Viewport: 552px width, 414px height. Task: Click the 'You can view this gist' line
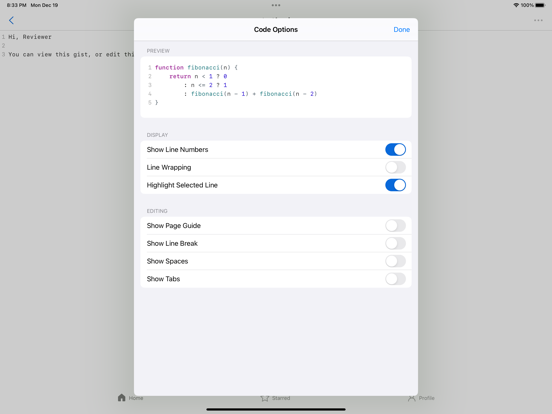pyautogui.click(x=71, y=55)
